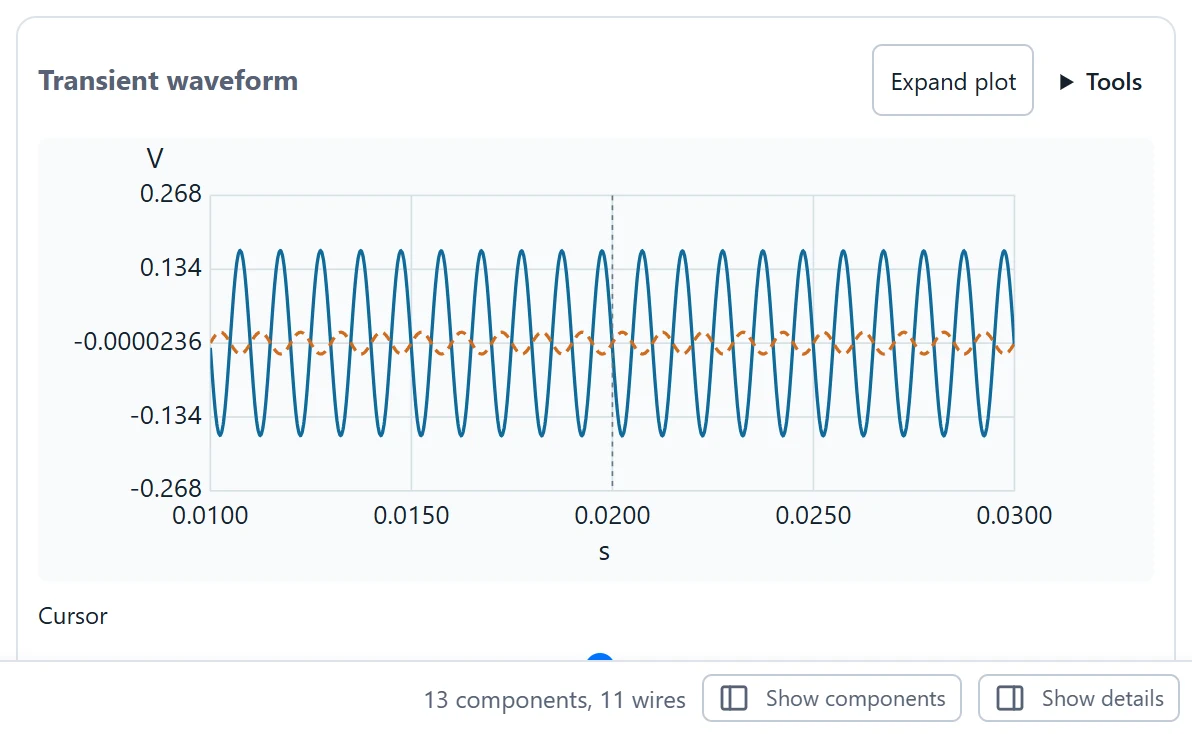
Task: Click the -0.0000236 y-axis value
Action: pyautogui.click(x=138, y=342)
